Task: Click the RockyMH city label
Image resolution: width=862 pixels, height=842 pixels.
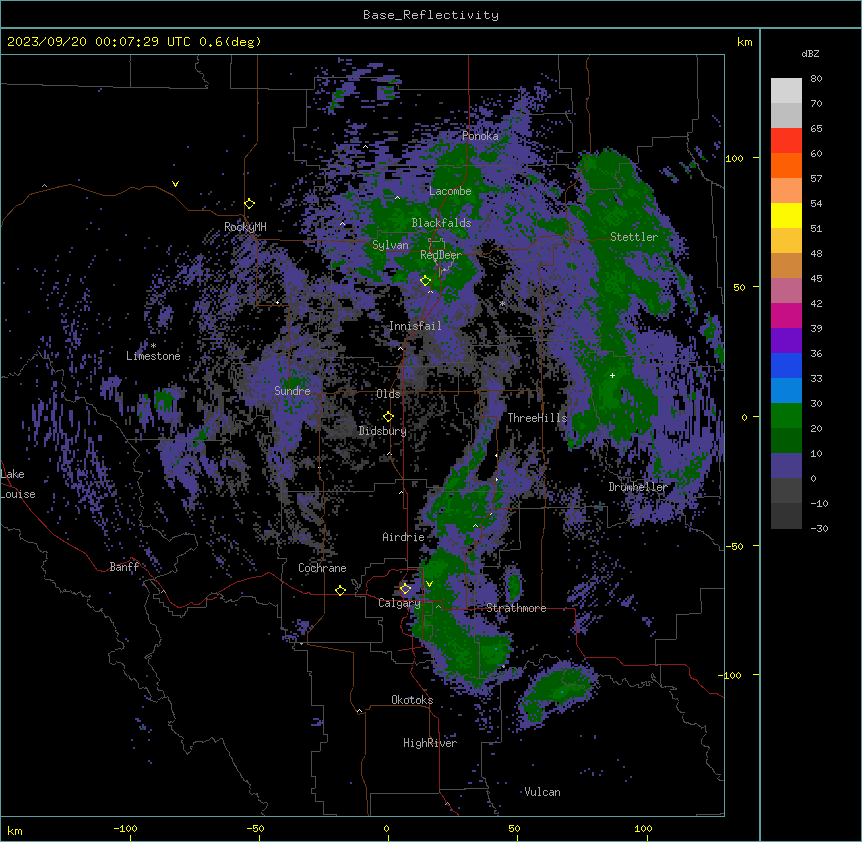Action: tap(245, 226)
